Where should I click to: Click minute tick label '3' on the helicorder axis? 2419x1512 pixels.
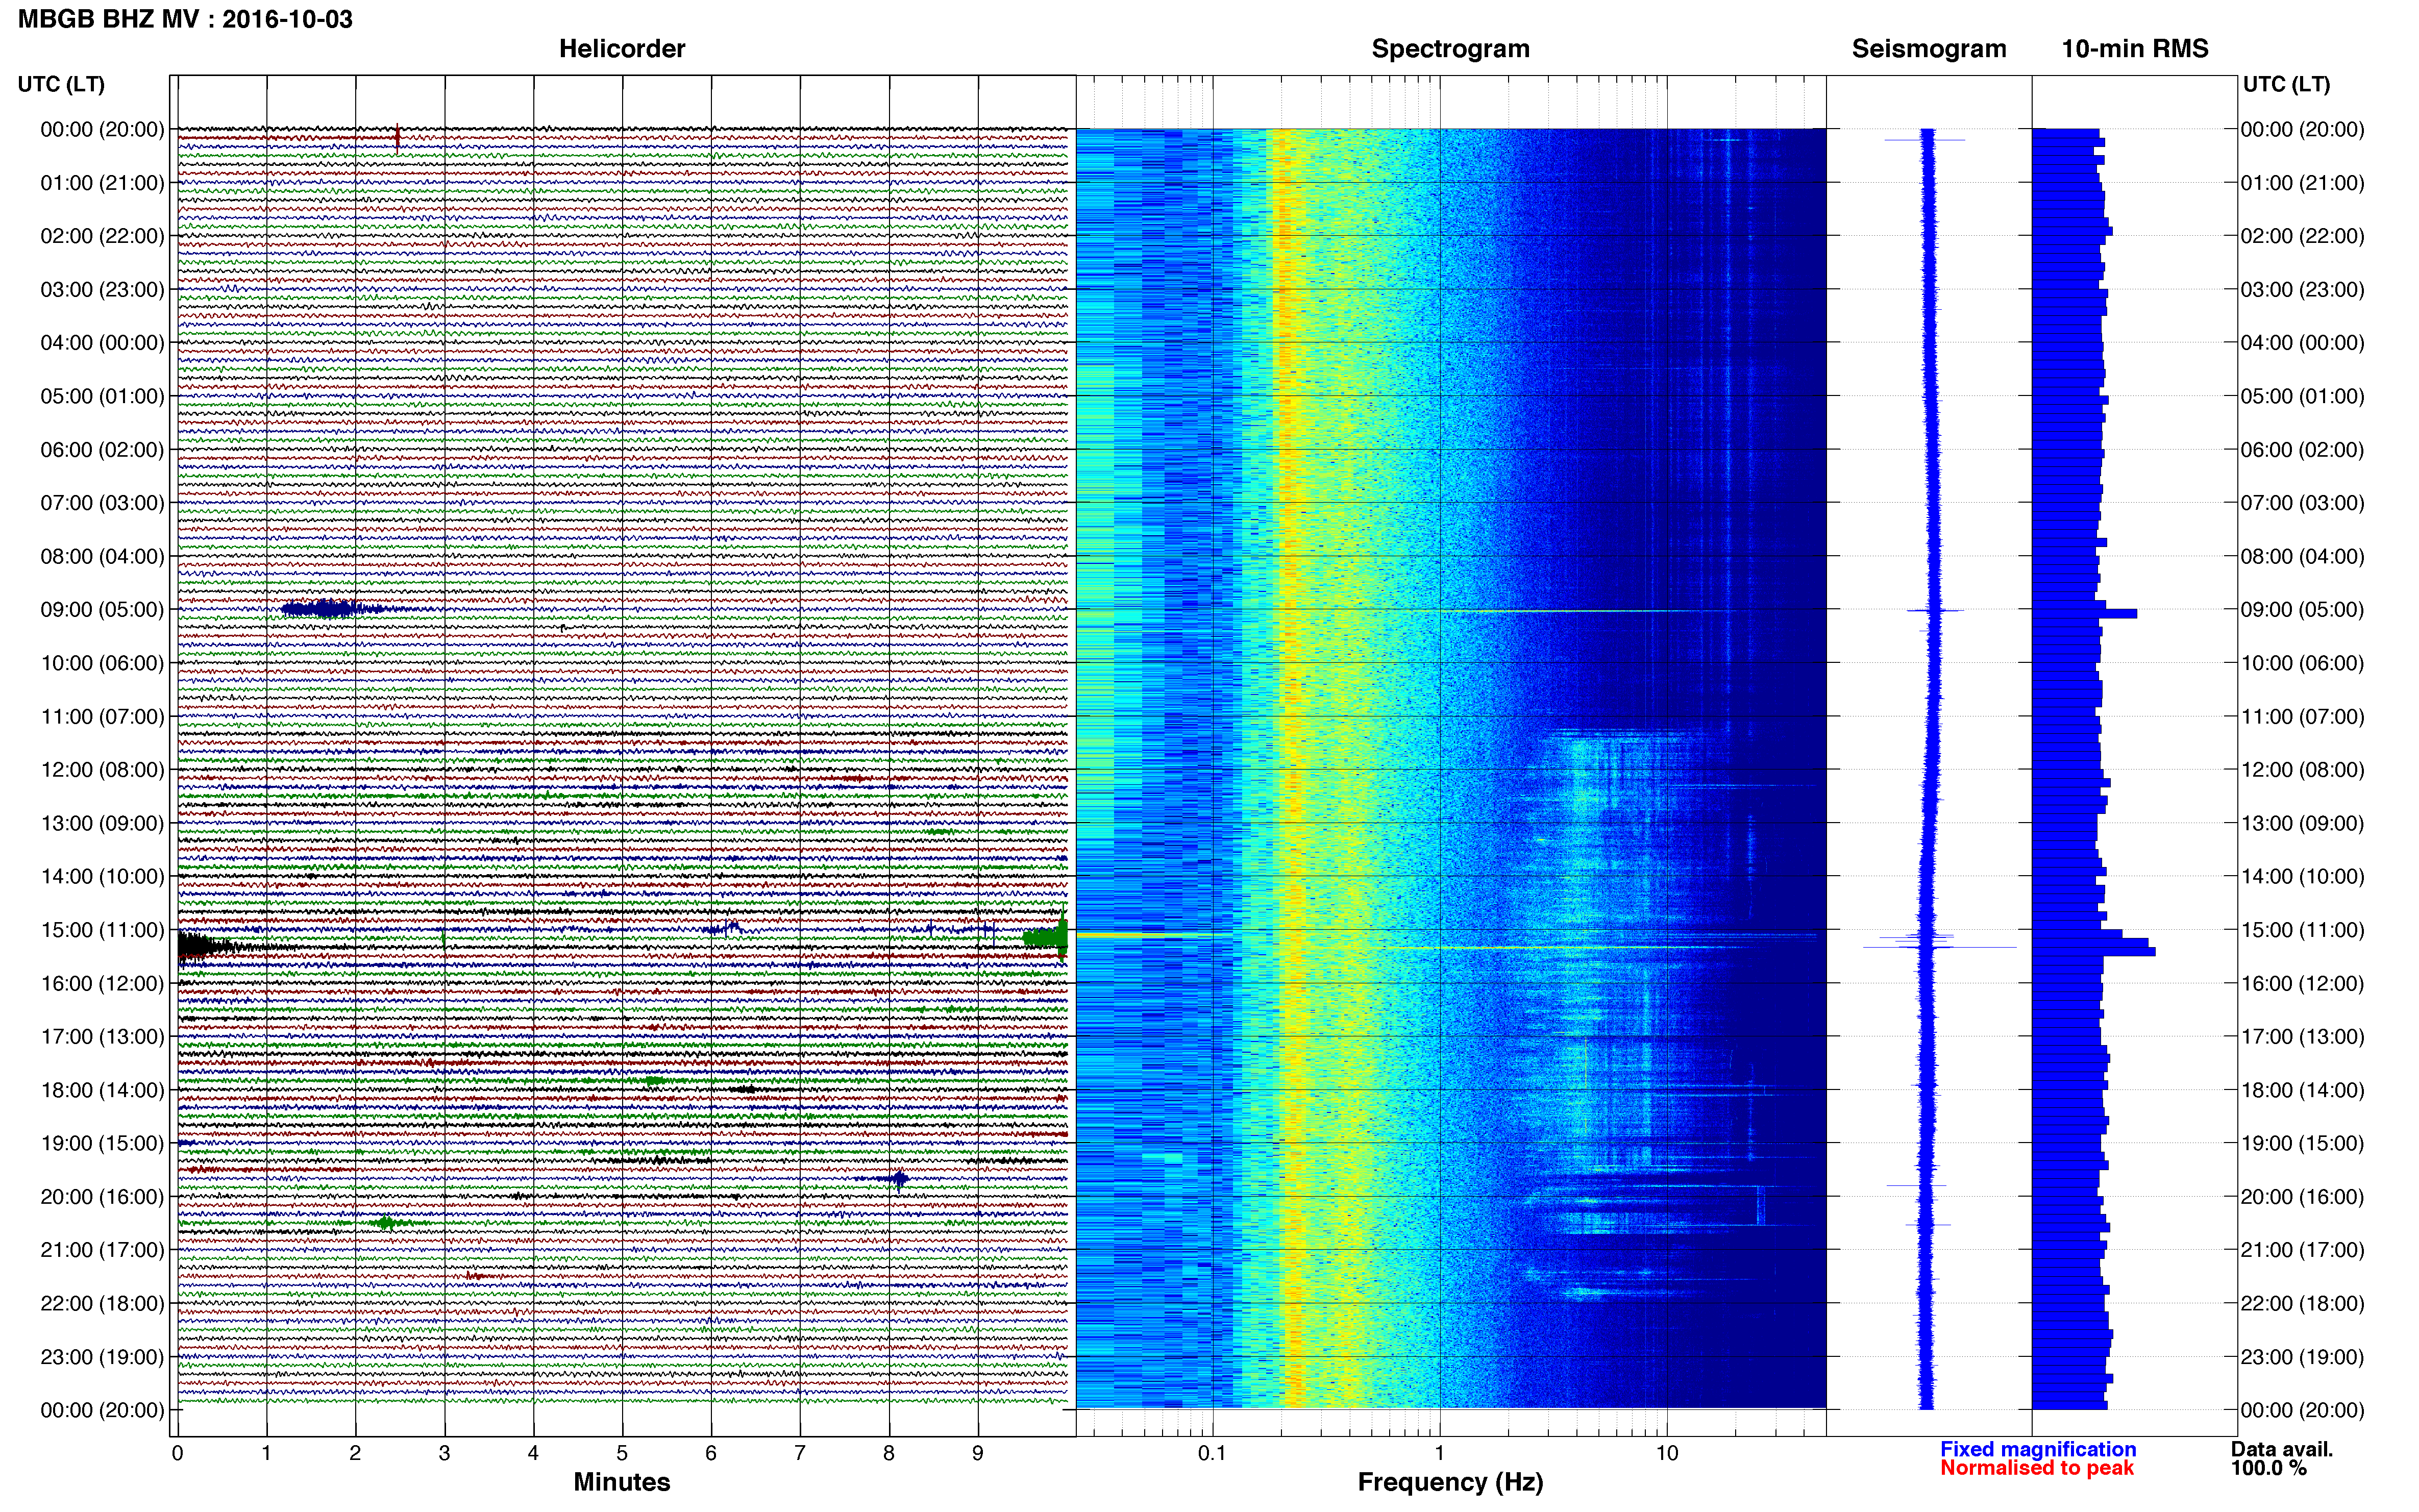(x=444, y=1454)
